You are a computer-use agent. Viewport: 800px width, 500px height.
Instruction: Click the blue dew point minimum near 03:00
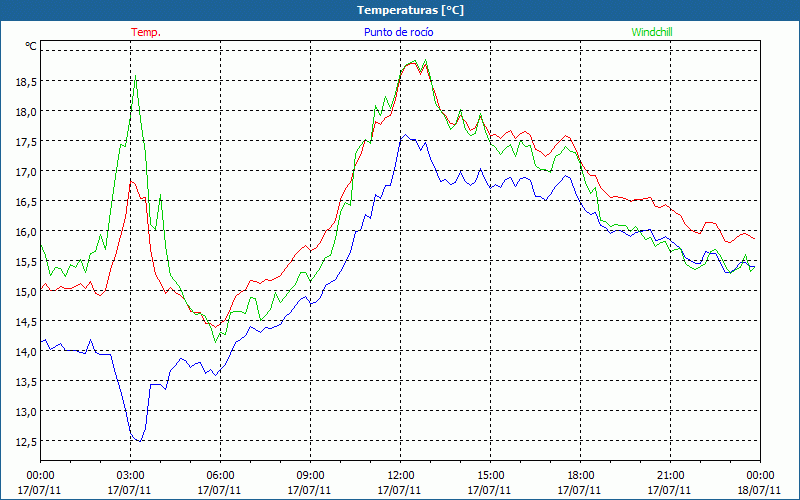pos(140,441)
